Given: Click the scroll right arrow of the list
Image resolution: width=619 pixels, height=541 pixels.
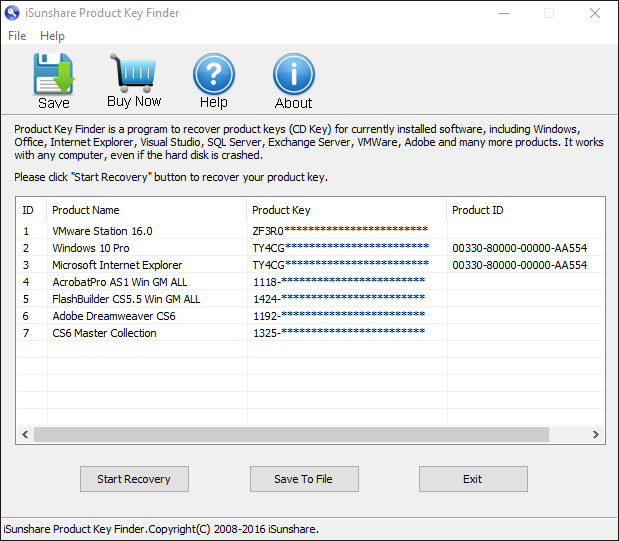Looking at the screenshot, I should (596, 434).
